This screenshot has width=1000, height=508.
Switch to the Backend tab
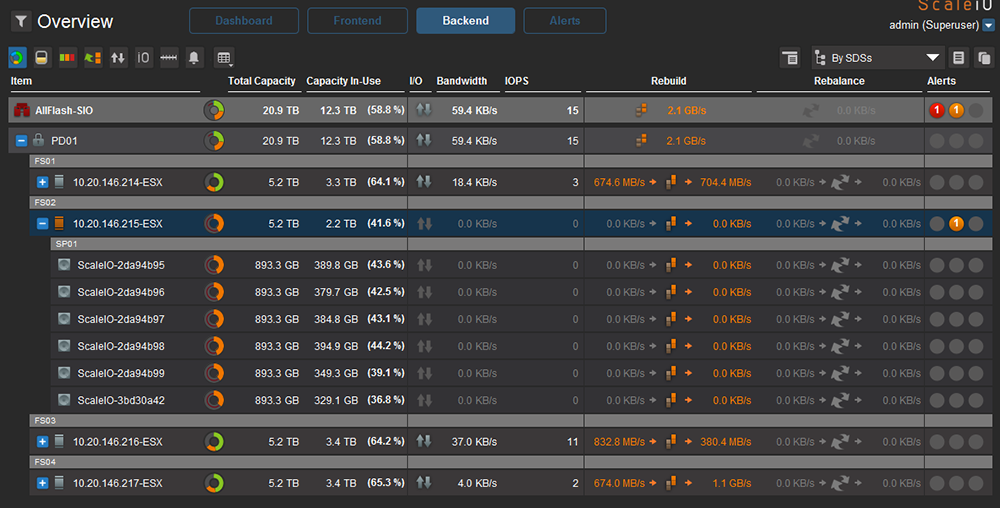coord(466,20)
